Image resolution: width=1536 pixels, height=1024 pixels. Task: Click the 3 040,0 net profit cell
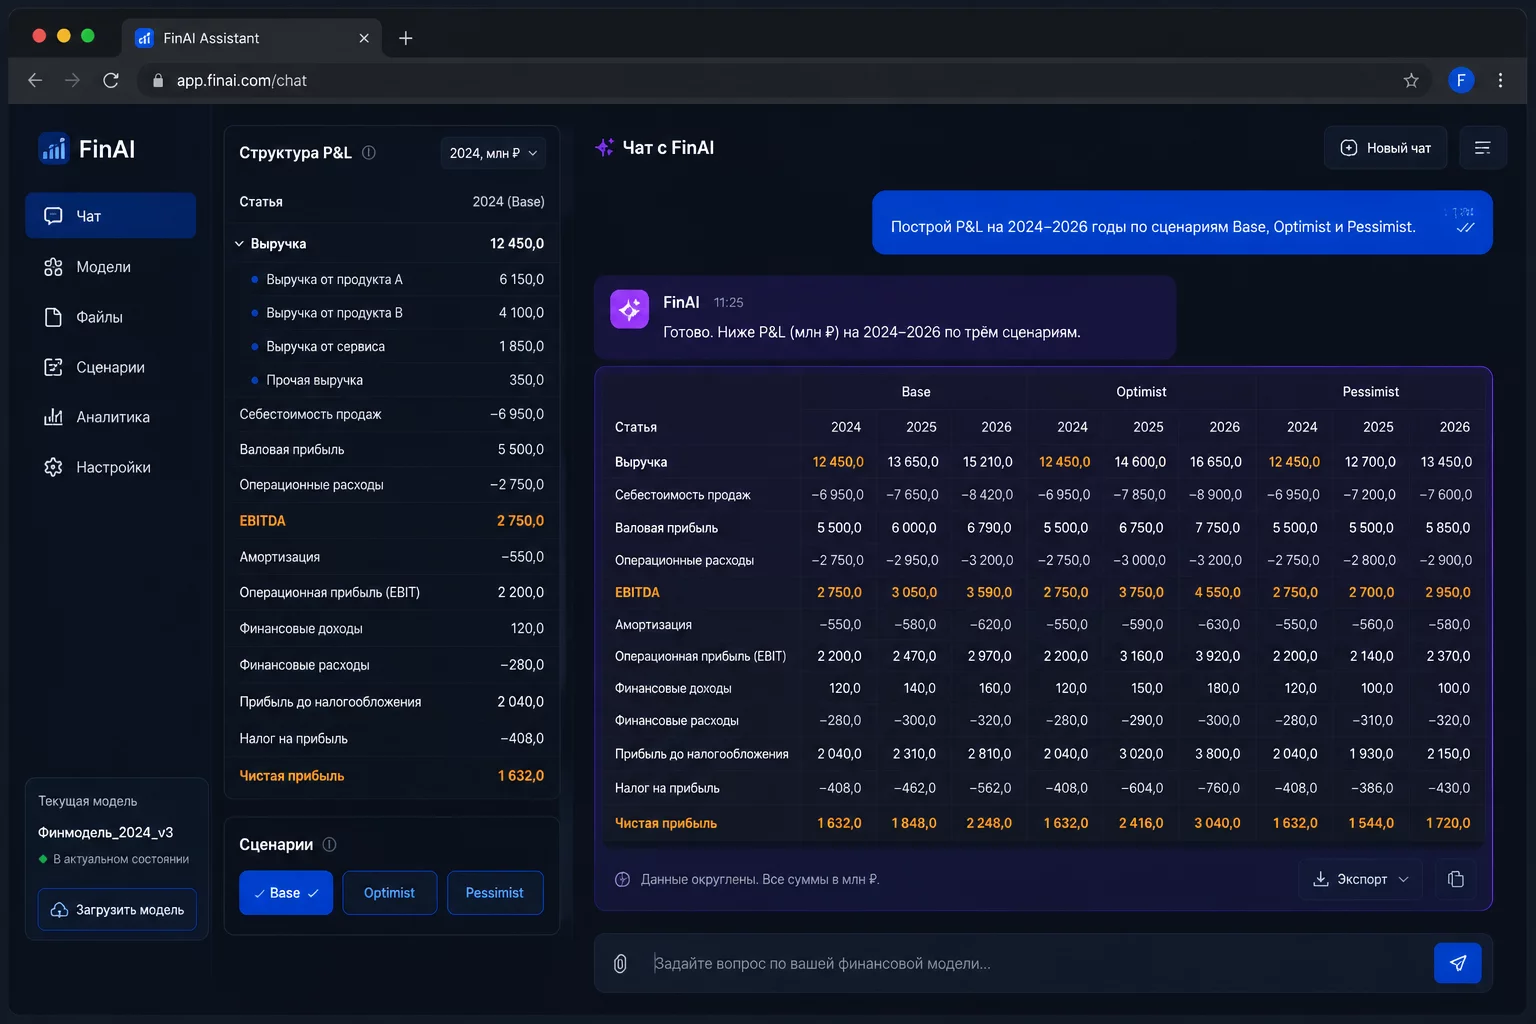[1218, 823]
